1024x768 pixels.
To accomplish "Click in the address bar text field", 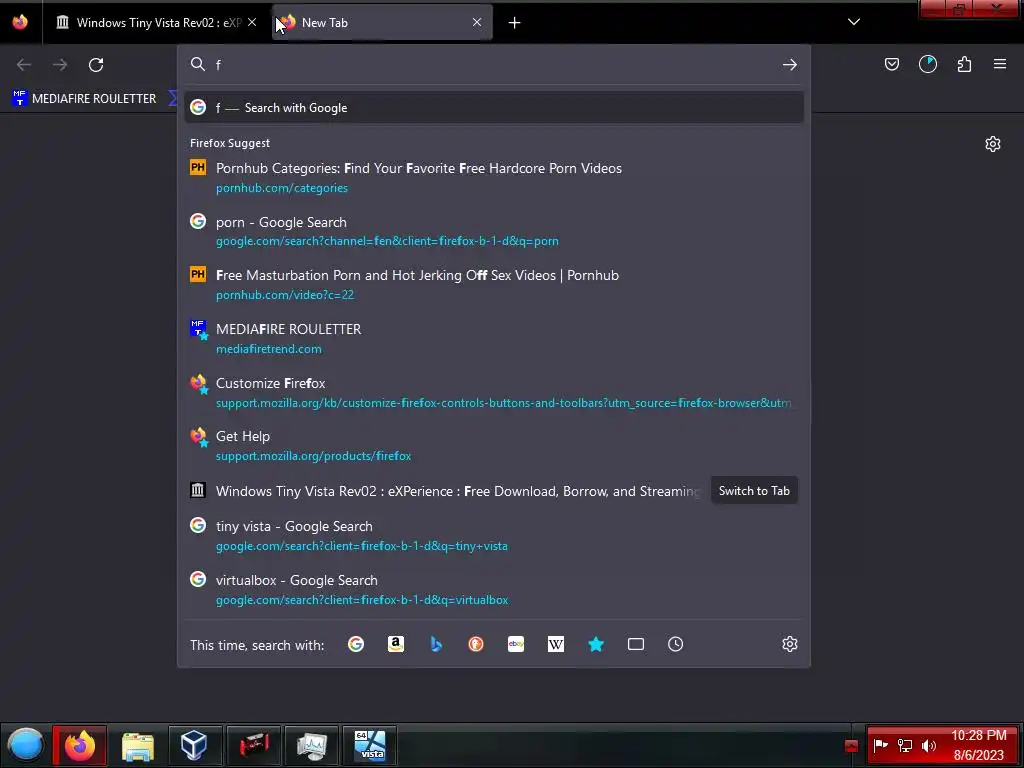I will pos(494,65).
